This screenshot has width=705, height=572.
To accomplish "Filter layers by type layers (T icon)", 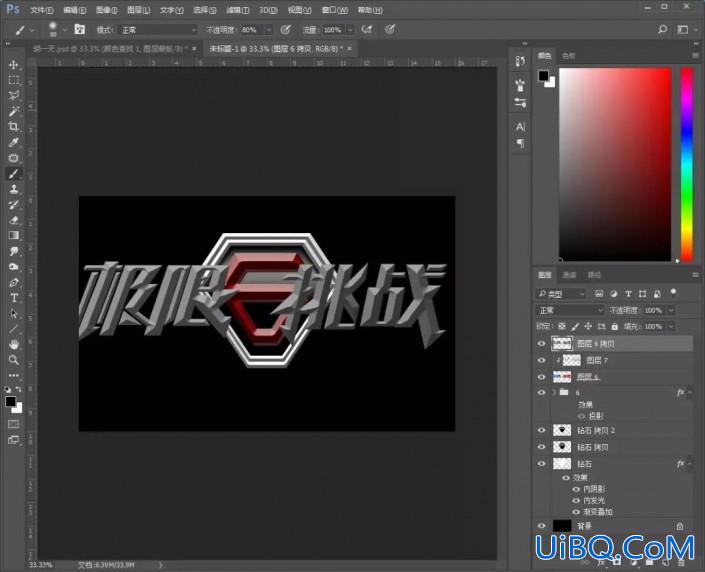I will (x=629, y=294).
